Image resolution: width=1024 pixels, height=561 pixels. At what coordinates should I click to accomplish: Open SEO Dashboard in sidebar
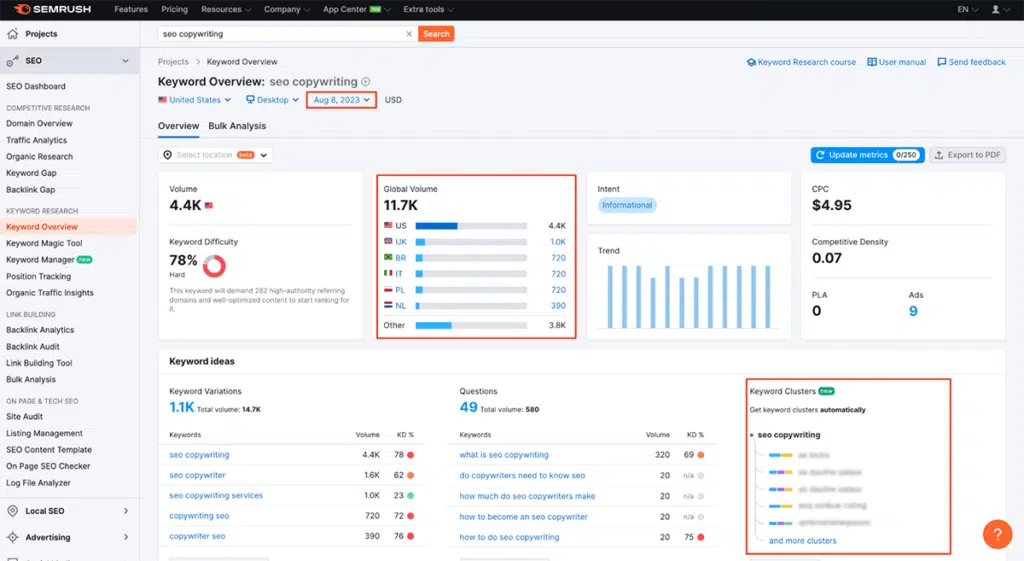(36, 86)
